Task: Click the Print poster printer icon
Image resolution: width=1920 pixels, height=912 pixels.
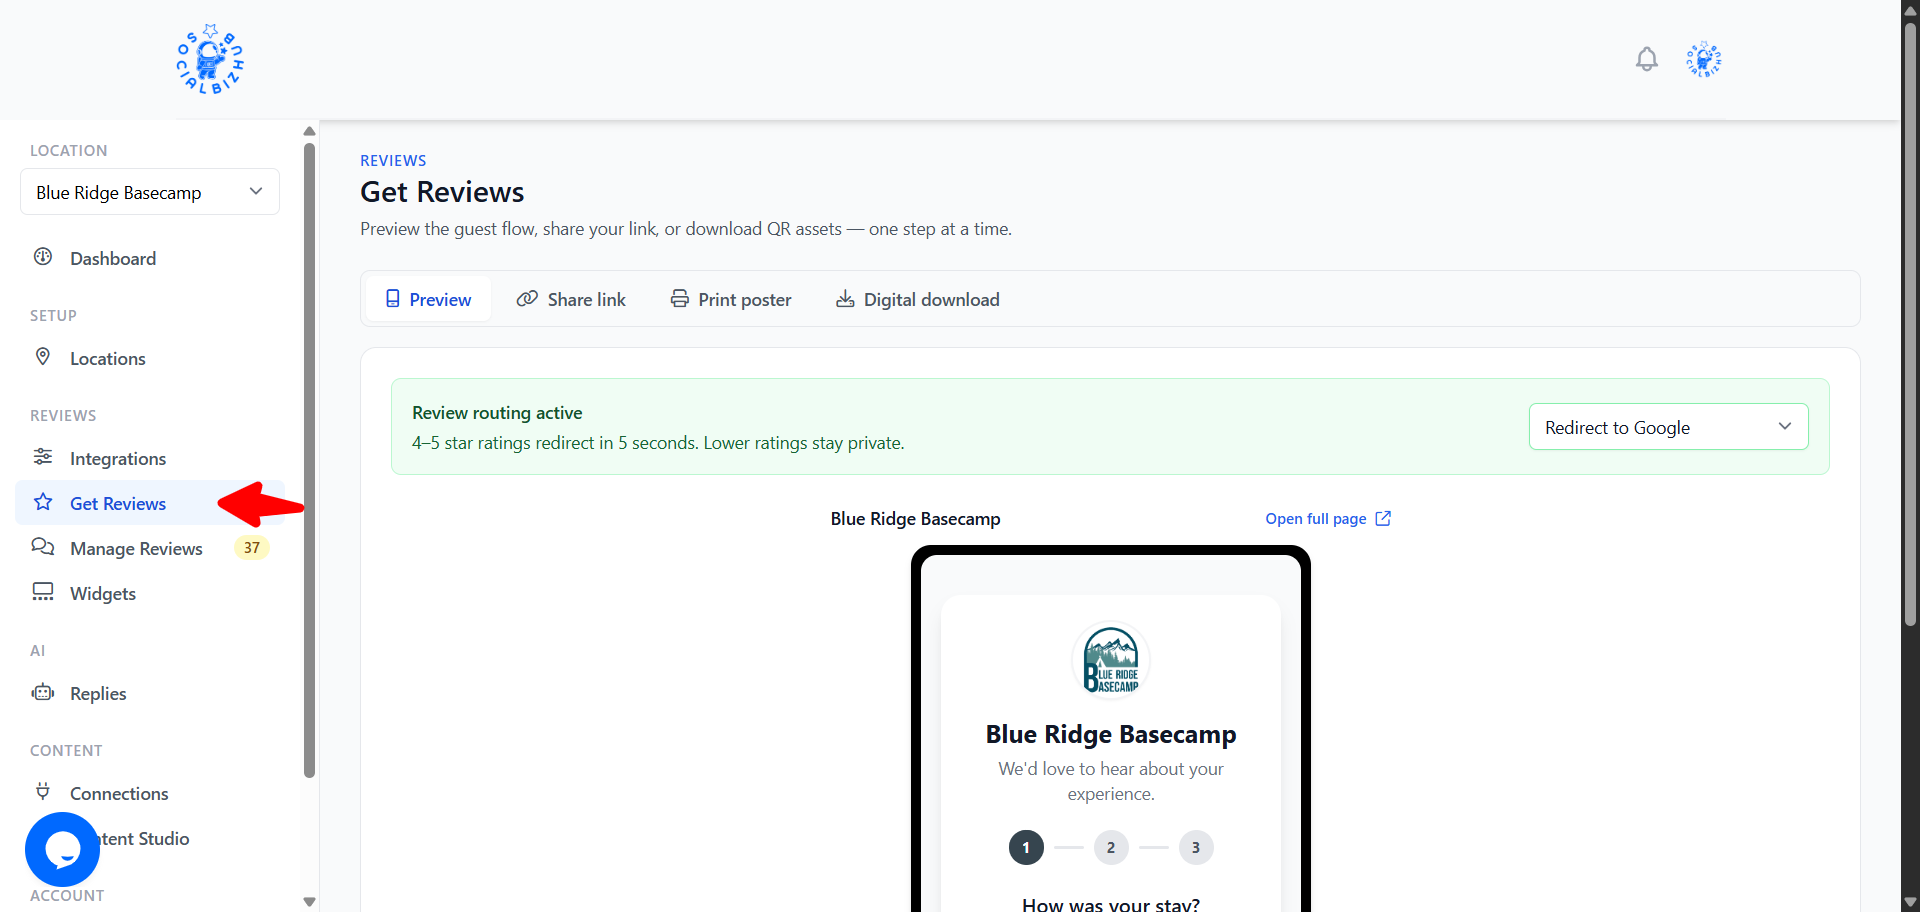Action: (x=680, y=299)
